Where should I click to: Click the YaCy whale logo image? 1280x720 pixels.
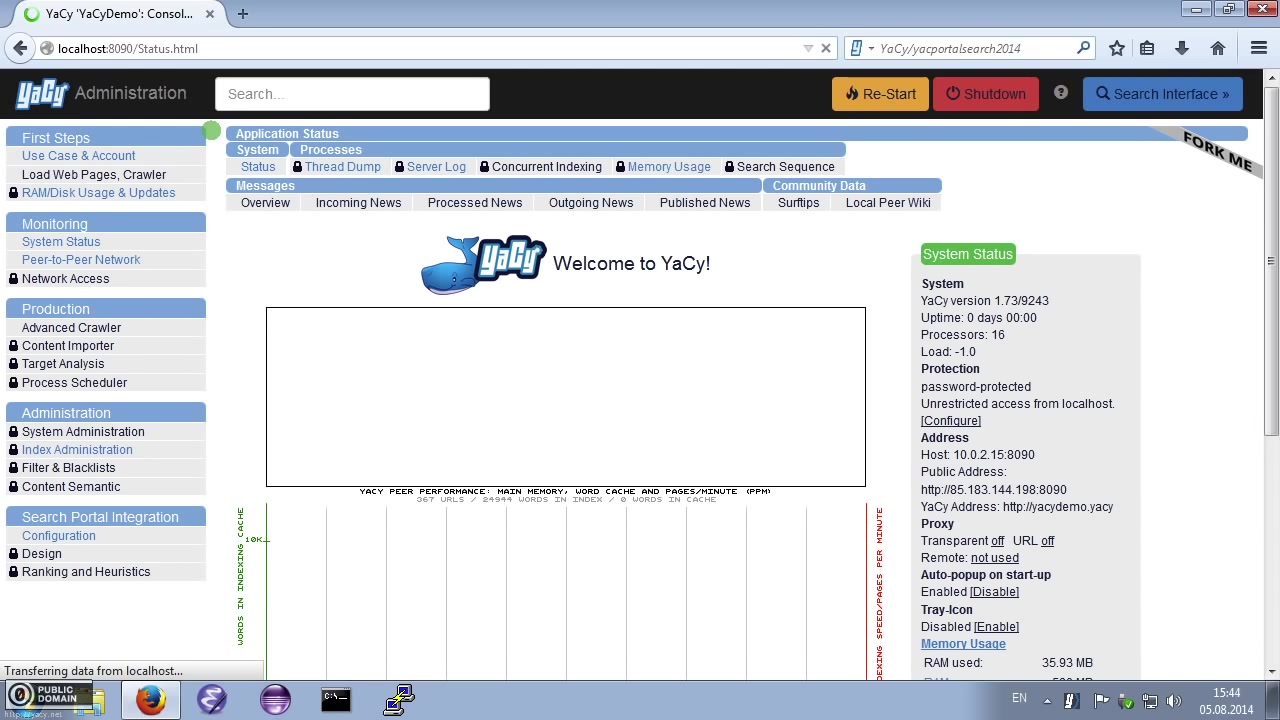coord(484,265)
